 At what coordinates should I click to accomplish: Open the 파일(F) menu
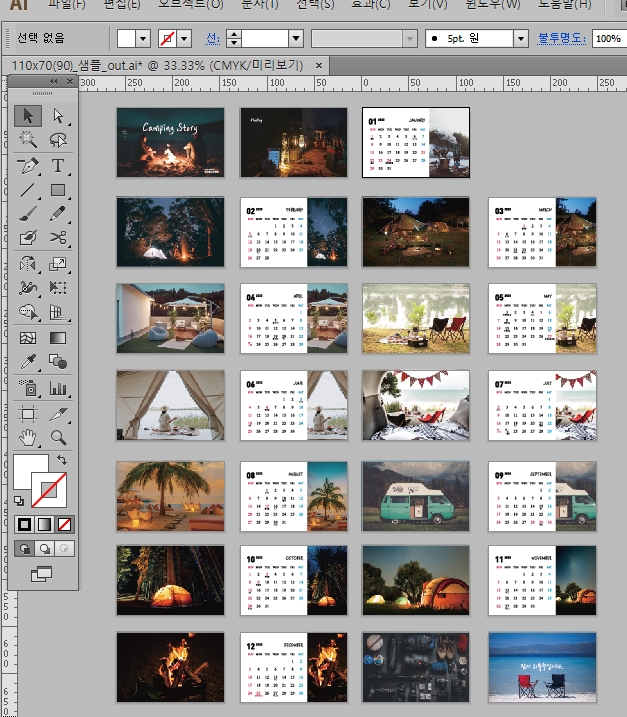[x=67, y=5]
